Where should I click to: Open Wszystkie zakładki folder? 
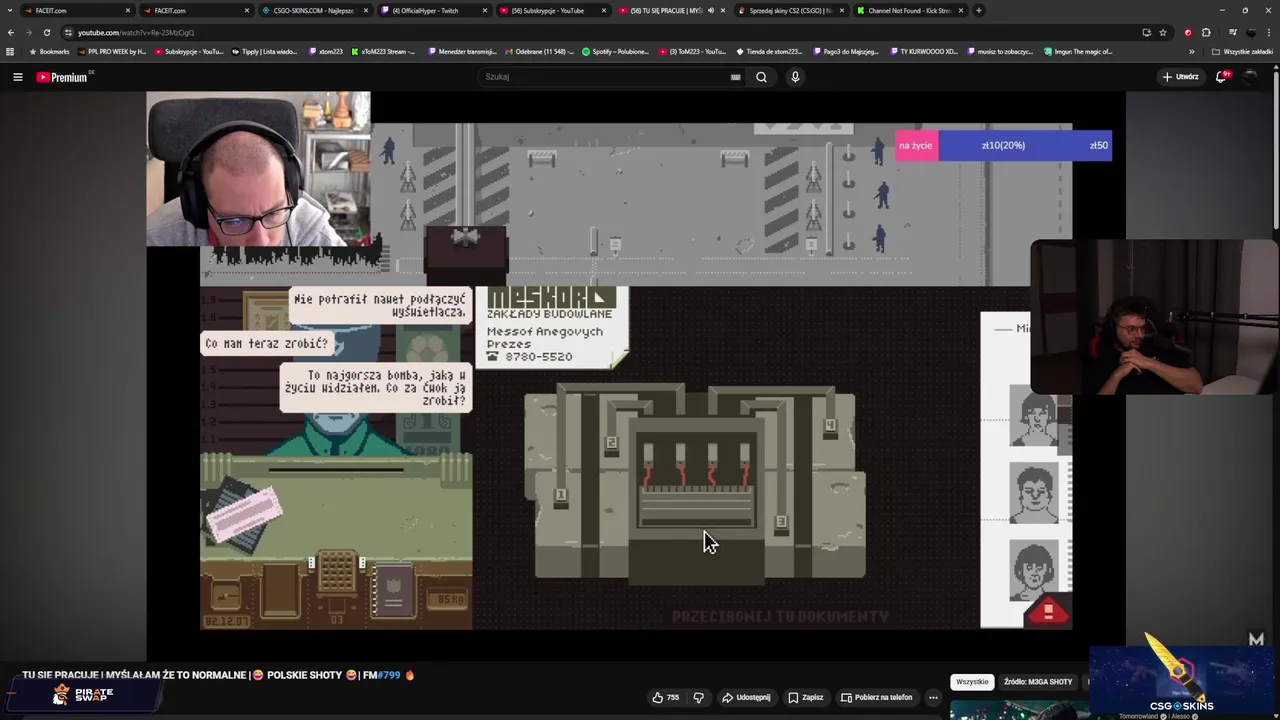click(x=1242, y=51)
